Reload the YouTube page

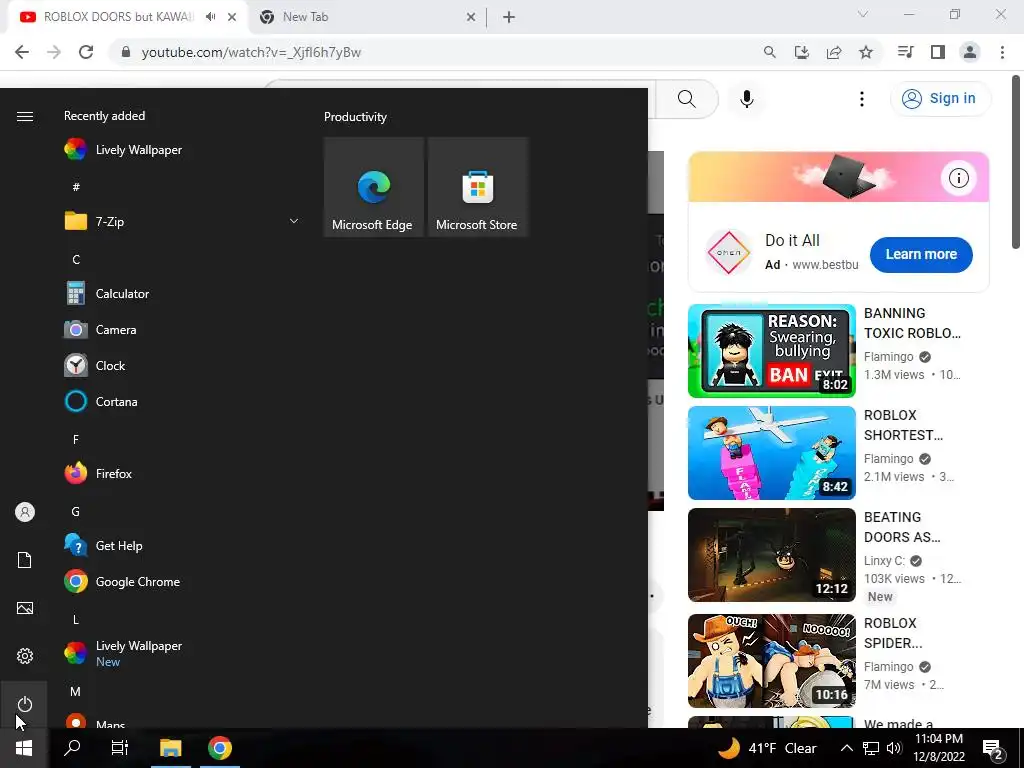tap(86, 52)
